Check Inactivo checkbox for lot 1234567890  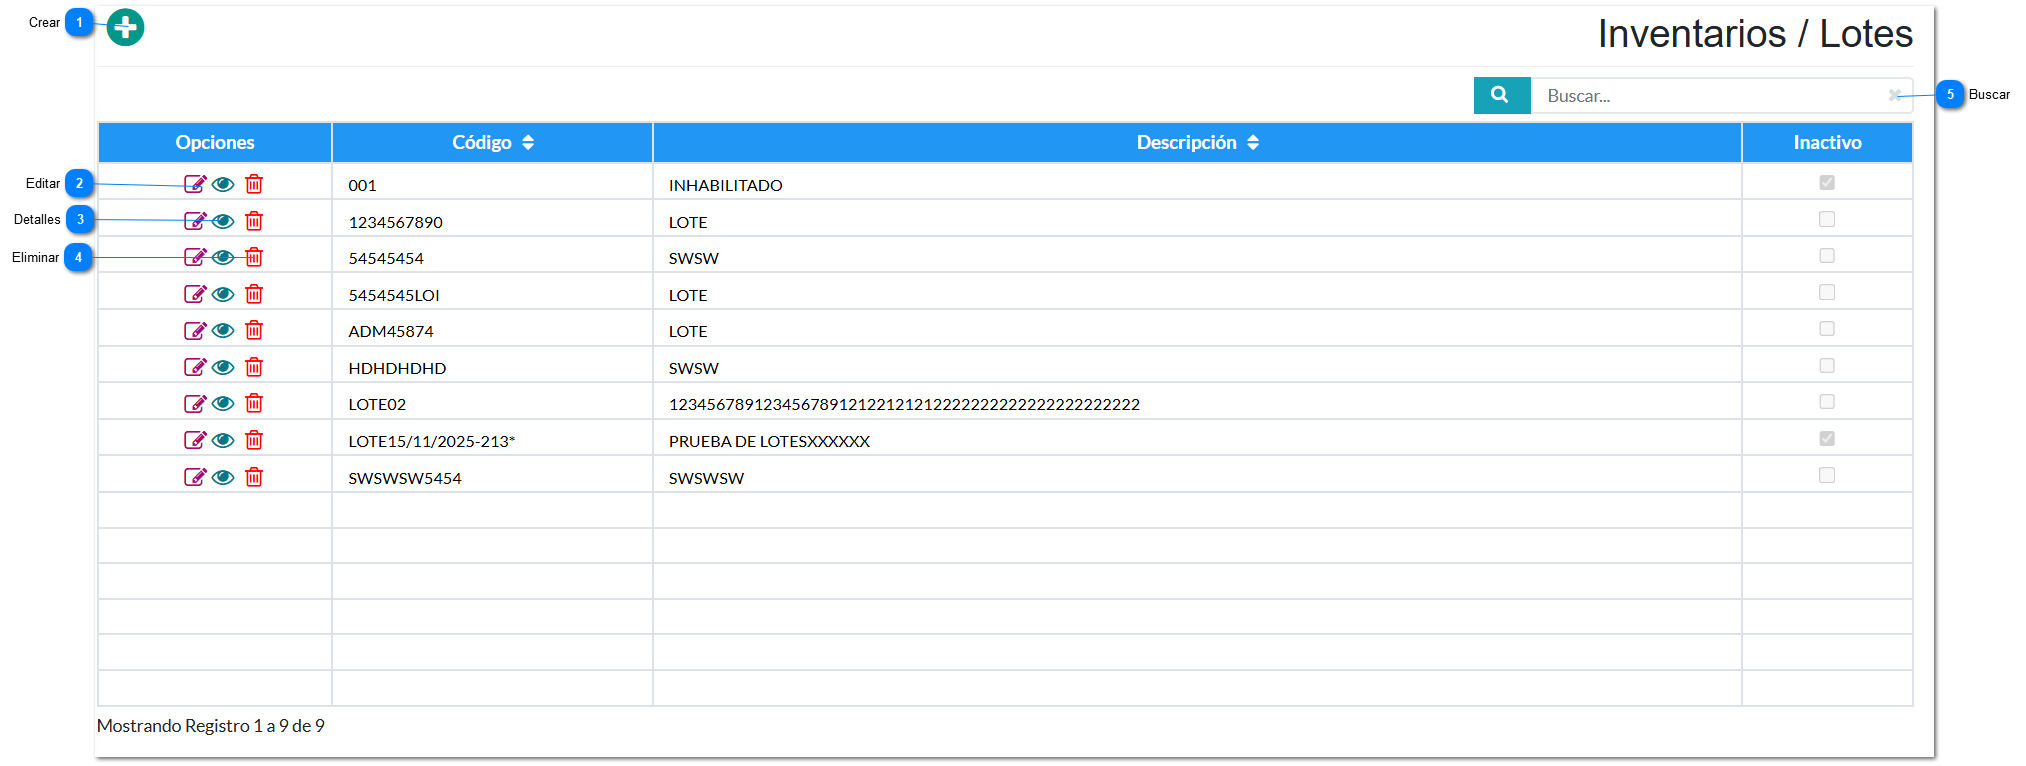click(x=1826, y=219)
